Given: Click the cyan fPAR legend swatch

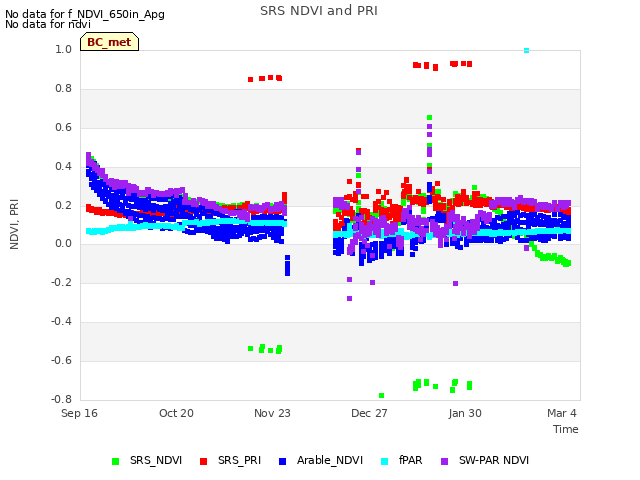Looking at the screenshot, I should [384, 461].
